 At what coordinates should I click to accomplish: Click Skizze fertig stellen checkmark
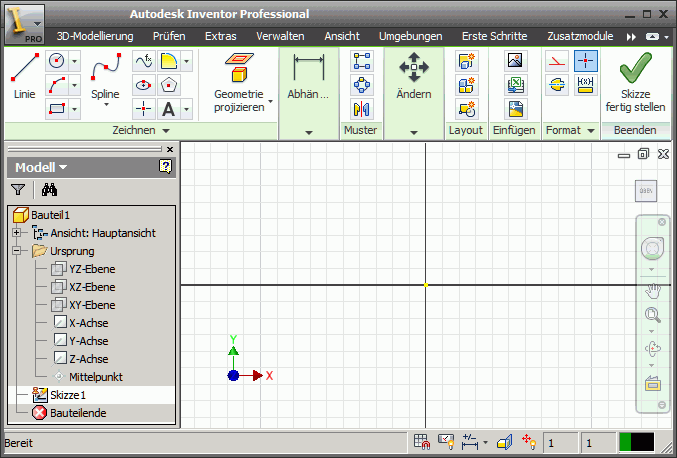(x=635, y=80)
